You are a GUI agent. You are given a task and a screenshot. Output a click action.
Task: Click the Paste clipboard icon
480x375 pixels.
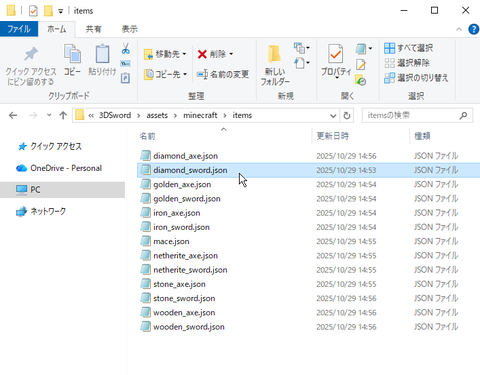[x=102, y=53]
